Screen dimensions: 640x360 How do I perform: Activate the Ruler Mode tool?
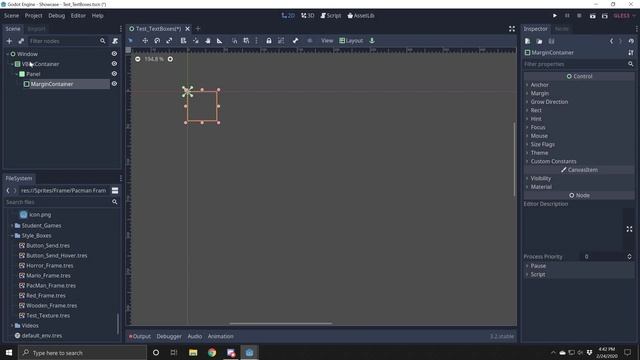tap(220, 40)
